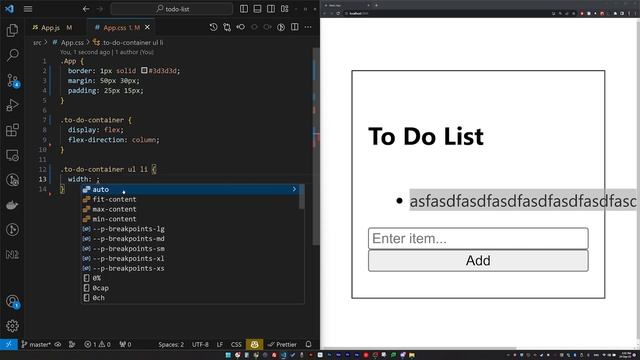Pick the --p-breakpoints-lg suggestion
Image resolution: width=640 pixels, height=360 pixels.
pyautogui.click(x=189, y=229)
